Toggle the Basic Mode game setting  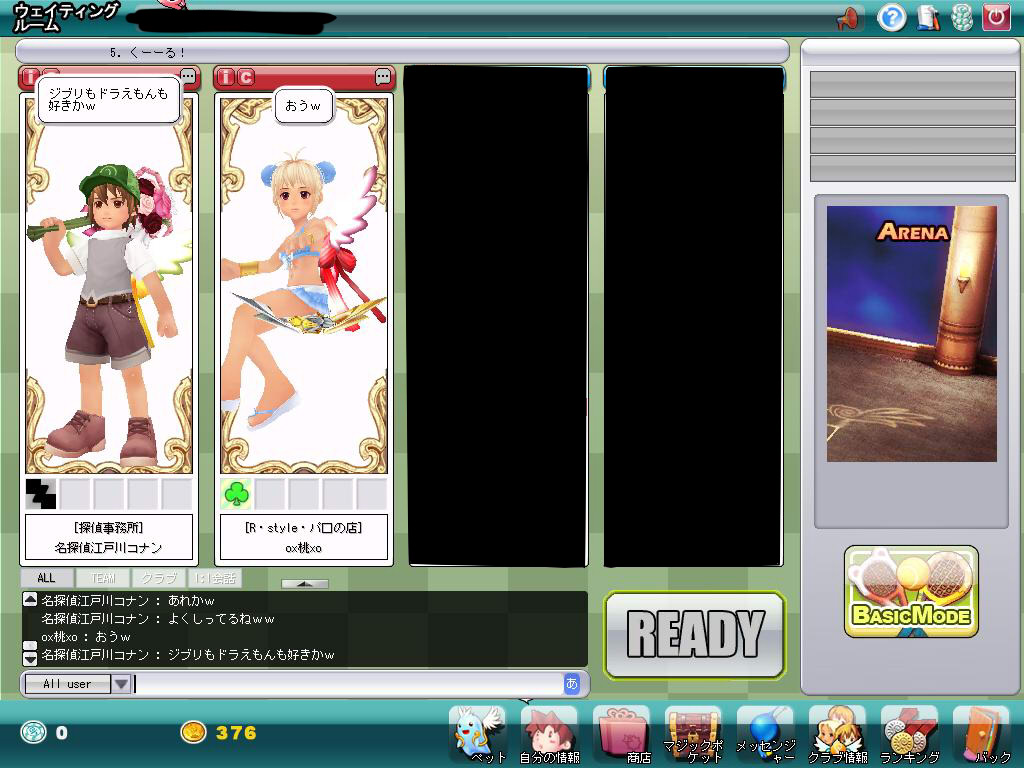tap(911, 592)
